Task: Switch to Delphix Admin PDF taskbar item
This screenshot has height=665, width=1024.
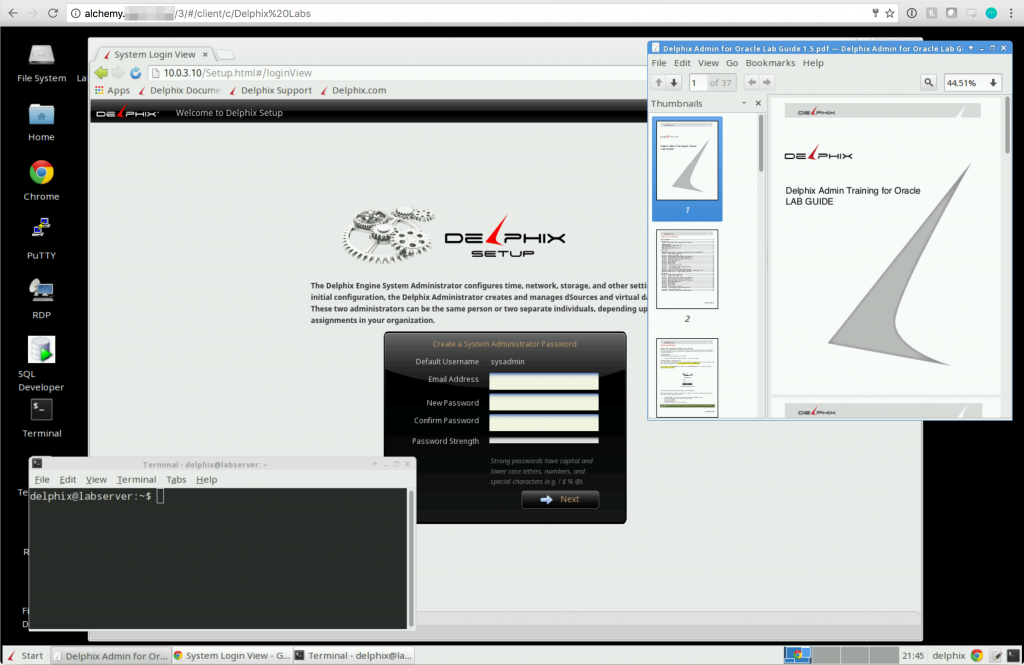Action: pos(110,655)
